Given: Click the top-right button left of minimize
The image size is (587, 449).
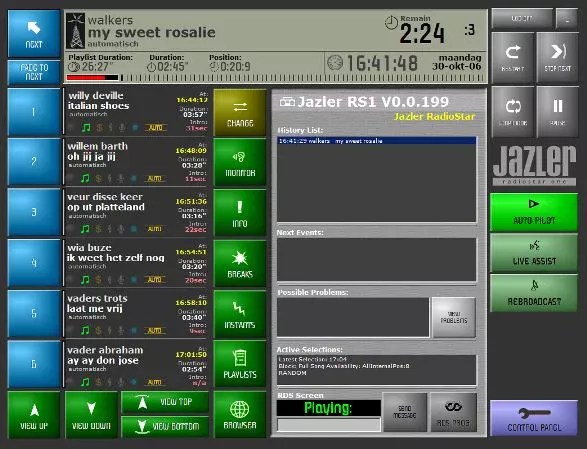Looking at the screenshot, I should tap(522, 19).
